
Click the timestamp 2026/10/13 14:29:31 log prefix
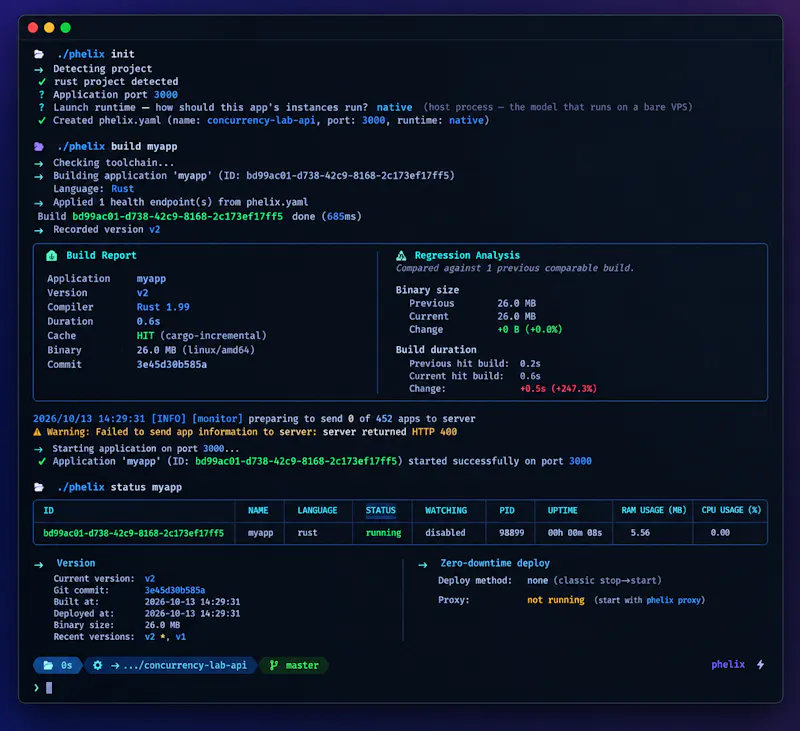[x=89, y=419]
